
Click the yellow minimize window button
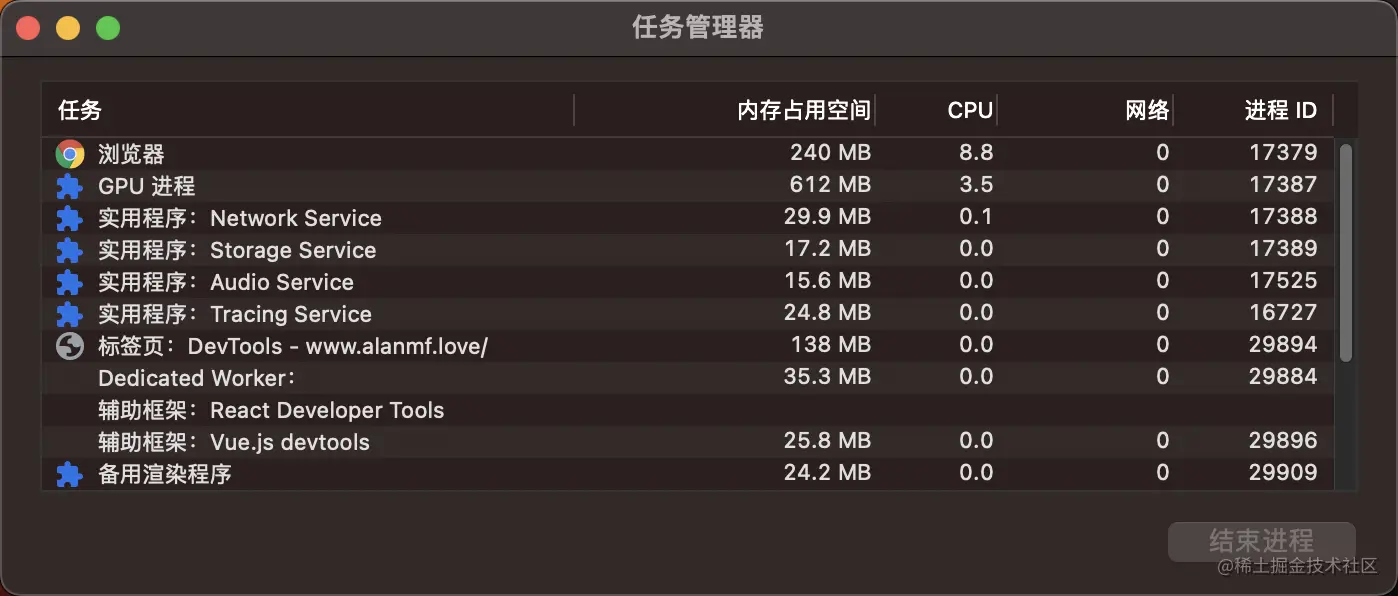pyautogui.click(x=68, y=28)
